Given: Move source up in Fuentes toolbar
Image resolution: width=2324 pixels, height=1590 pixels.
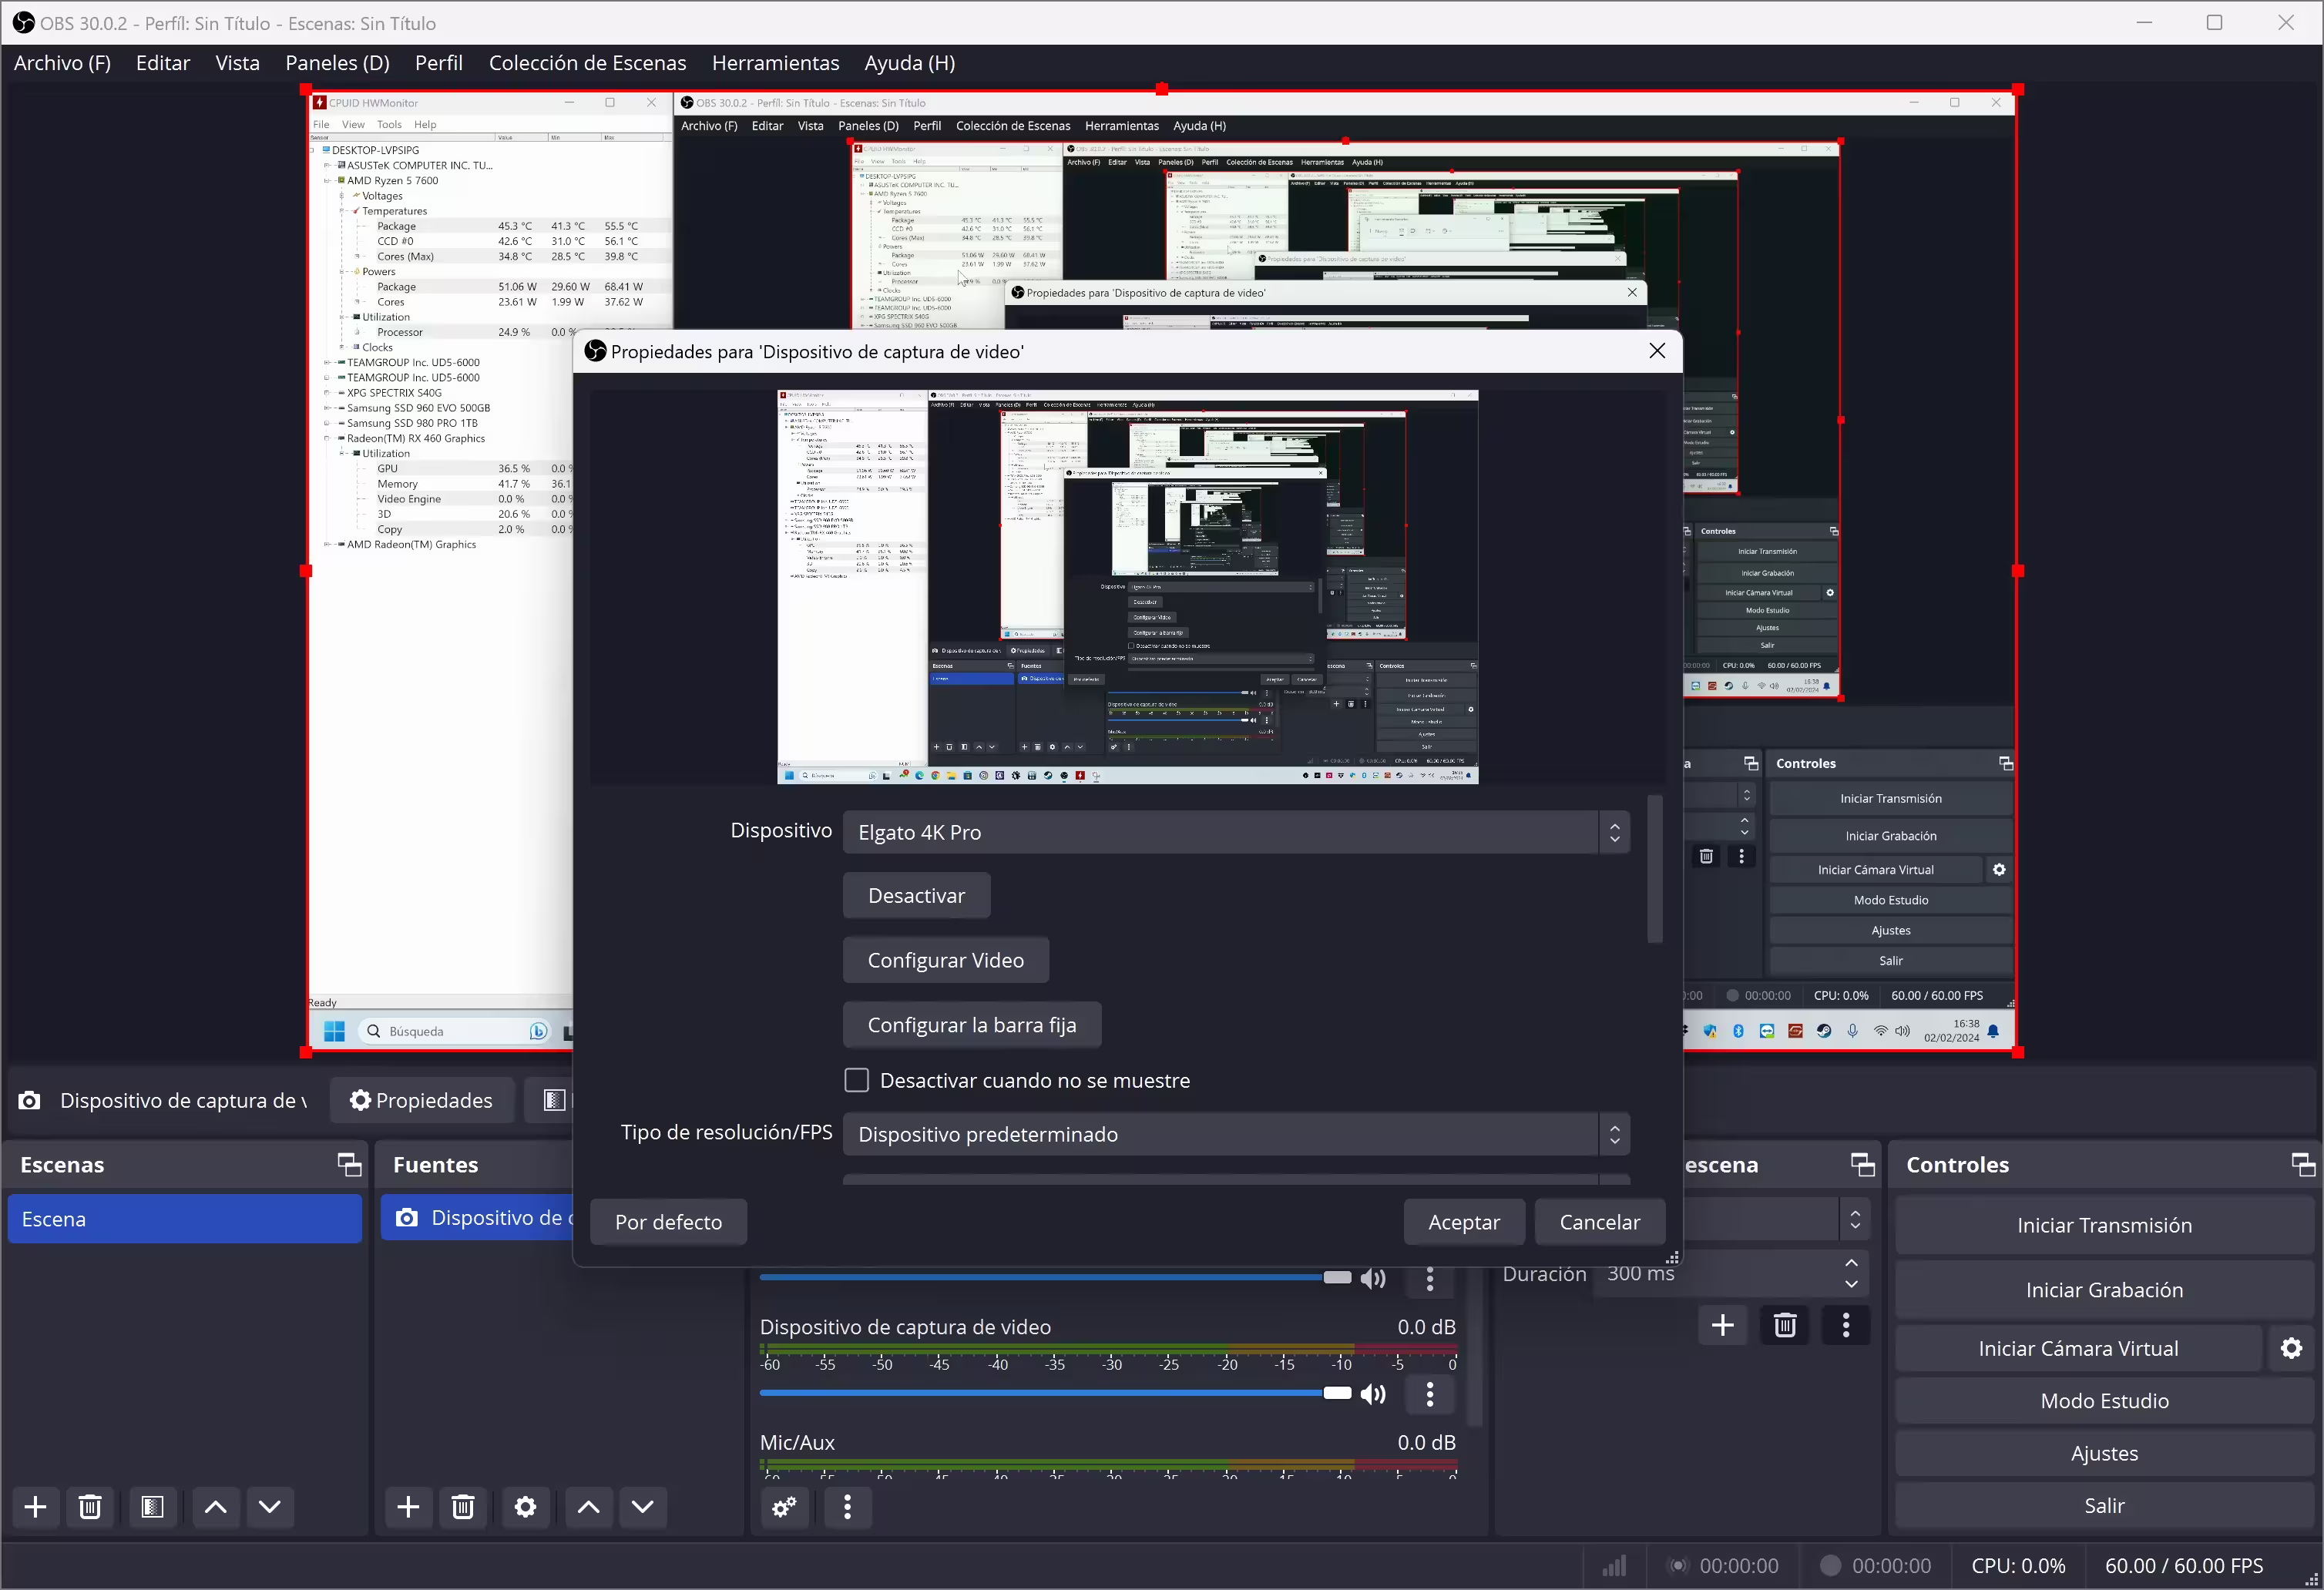Looking at the screenshot, I should (589, 1507).
